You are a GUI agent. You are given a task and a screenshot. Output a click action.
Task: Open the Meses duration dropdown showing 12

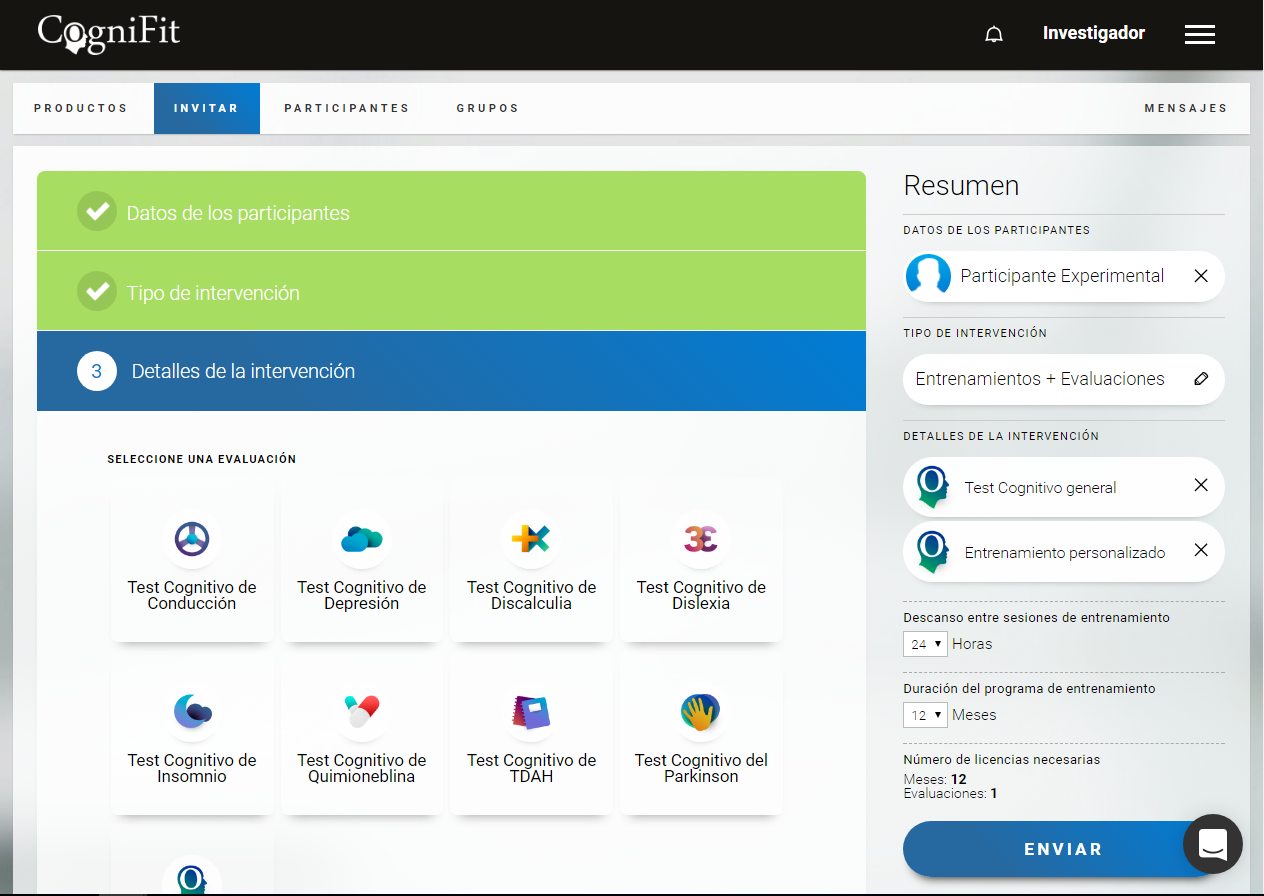tap(926, 715)
